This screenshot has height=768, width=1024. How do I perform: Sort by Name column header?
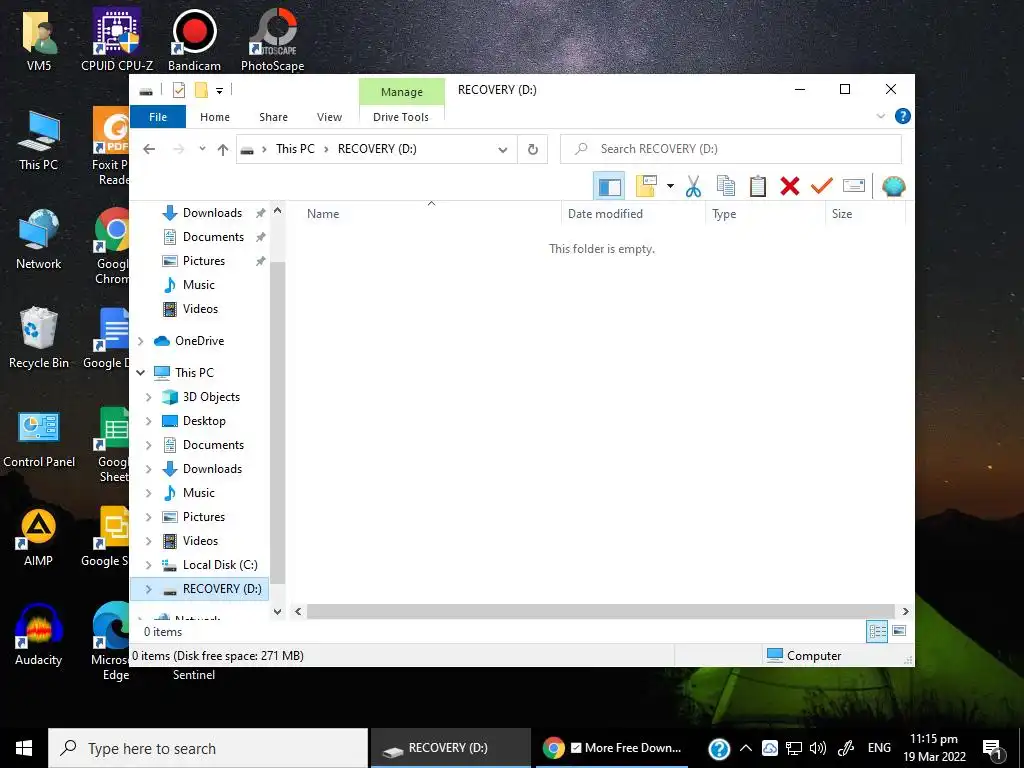tap(430, 214)
